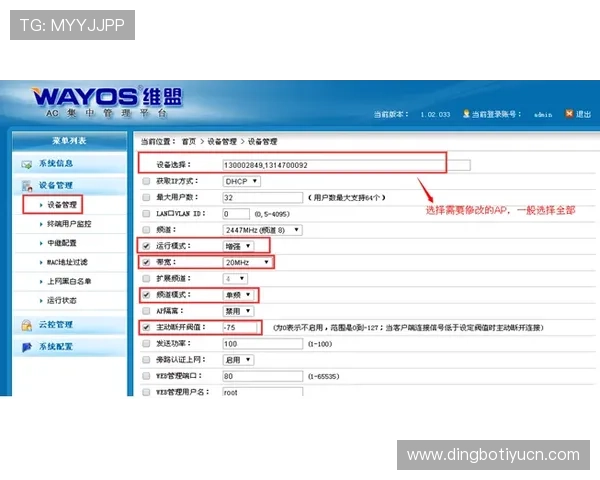
Task: Click the 系统信息 menu icon
Action: pos(26,164)
